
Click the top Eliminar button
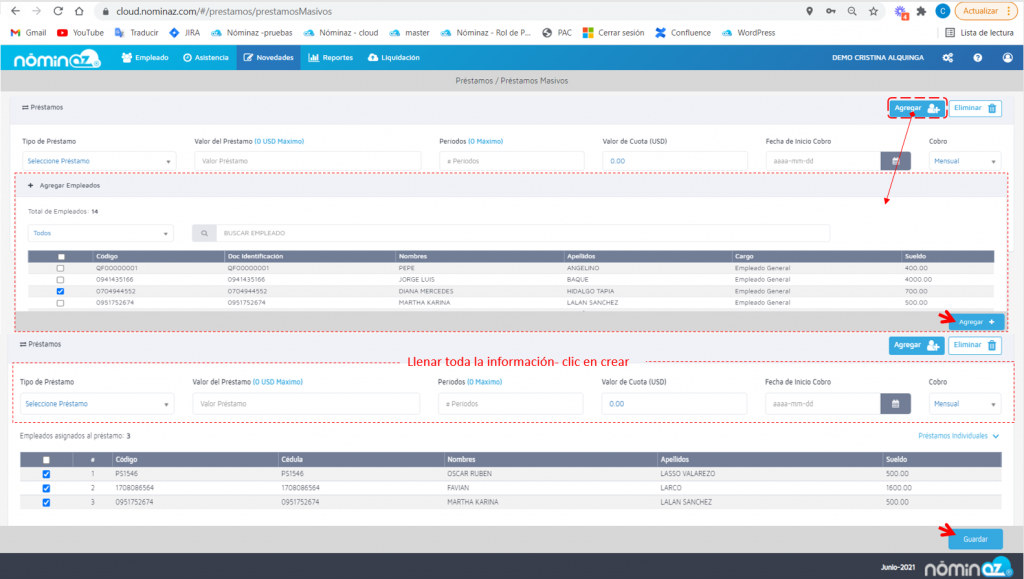click(x=975, y=108)
